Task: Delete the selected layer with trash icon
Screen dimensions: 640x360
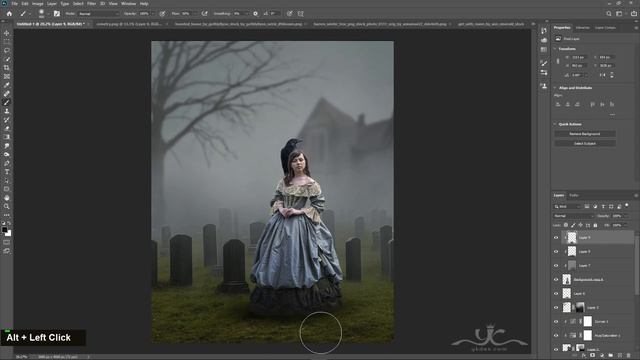Action: pos(629,356)
